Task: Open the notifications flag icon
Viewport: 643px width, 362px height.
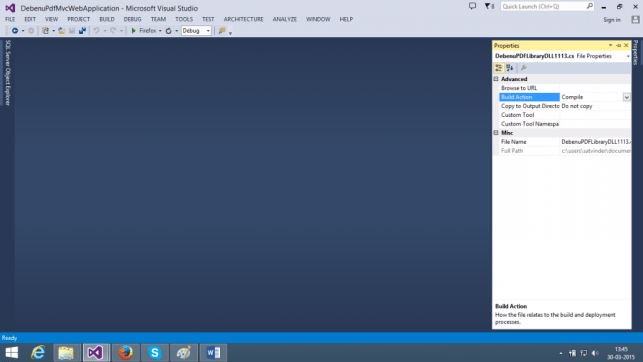Action: [x=489, y=6]
